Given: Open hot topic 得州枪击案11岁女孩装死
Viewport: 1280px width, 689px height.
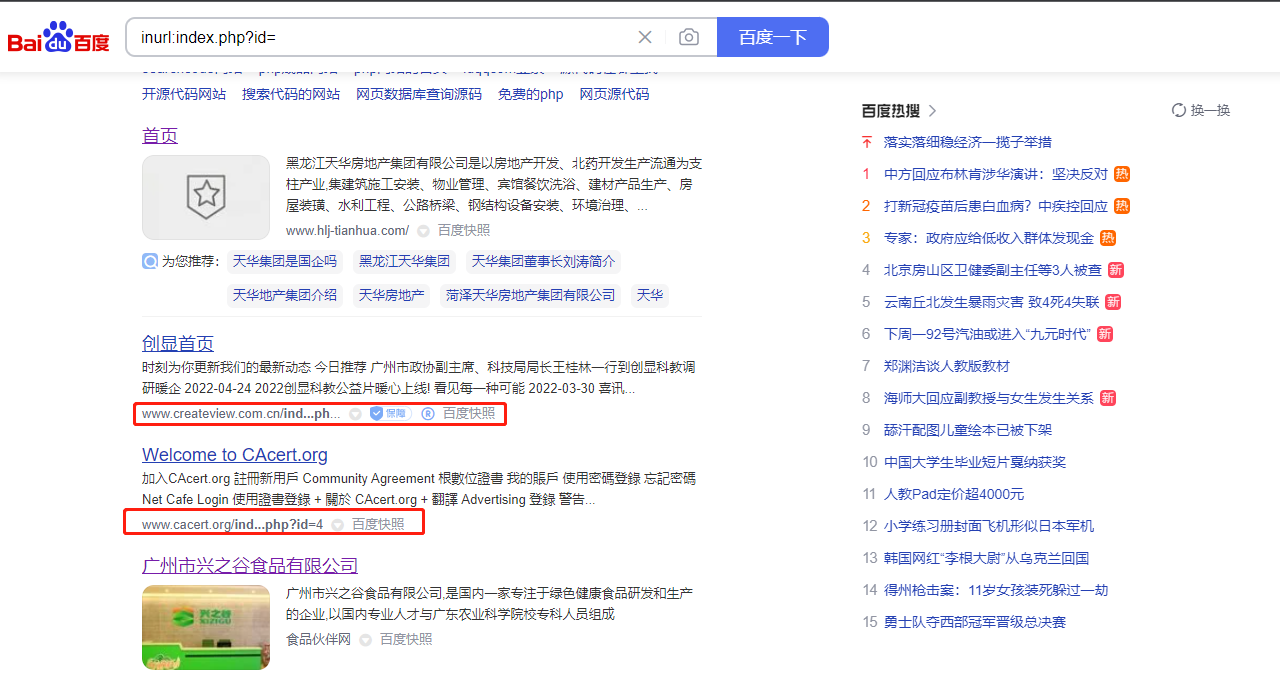Looking at the screenshot, I should click(996, 590).
